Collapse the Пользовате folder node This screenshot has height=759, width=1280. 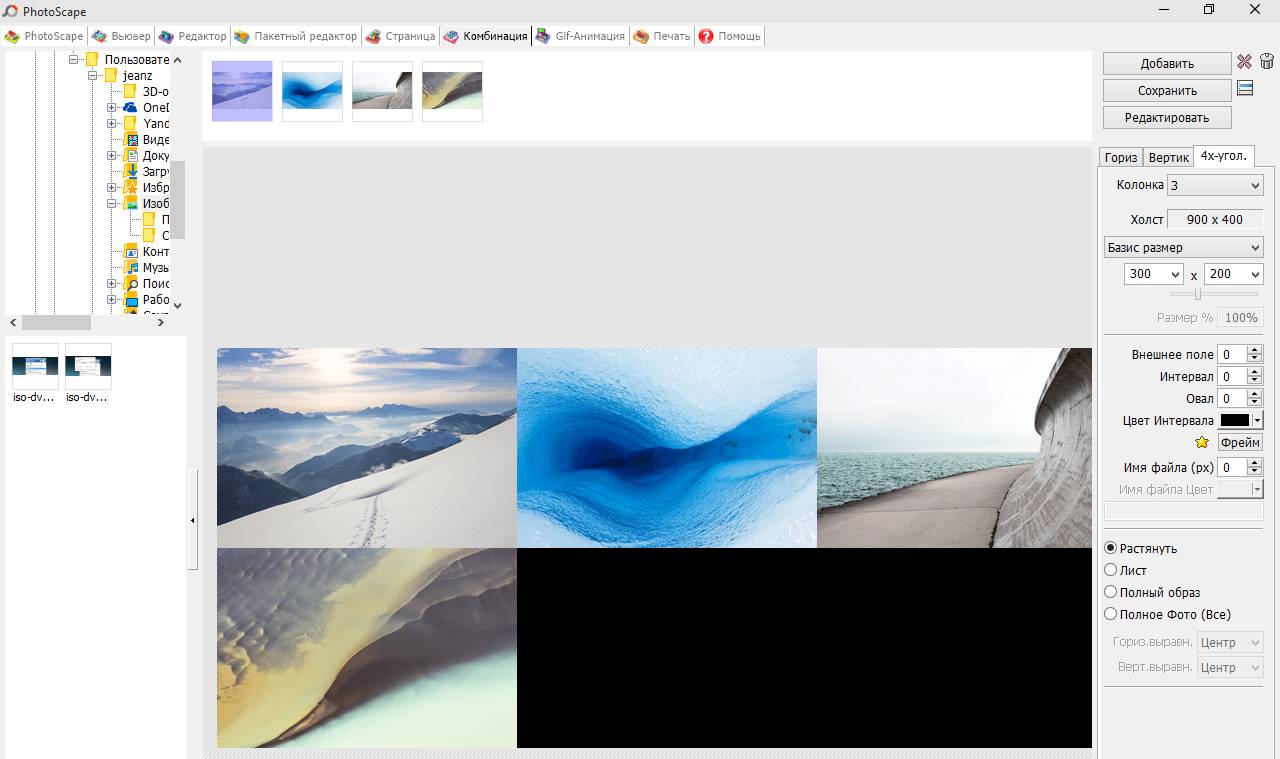click(x=74, y=59)
